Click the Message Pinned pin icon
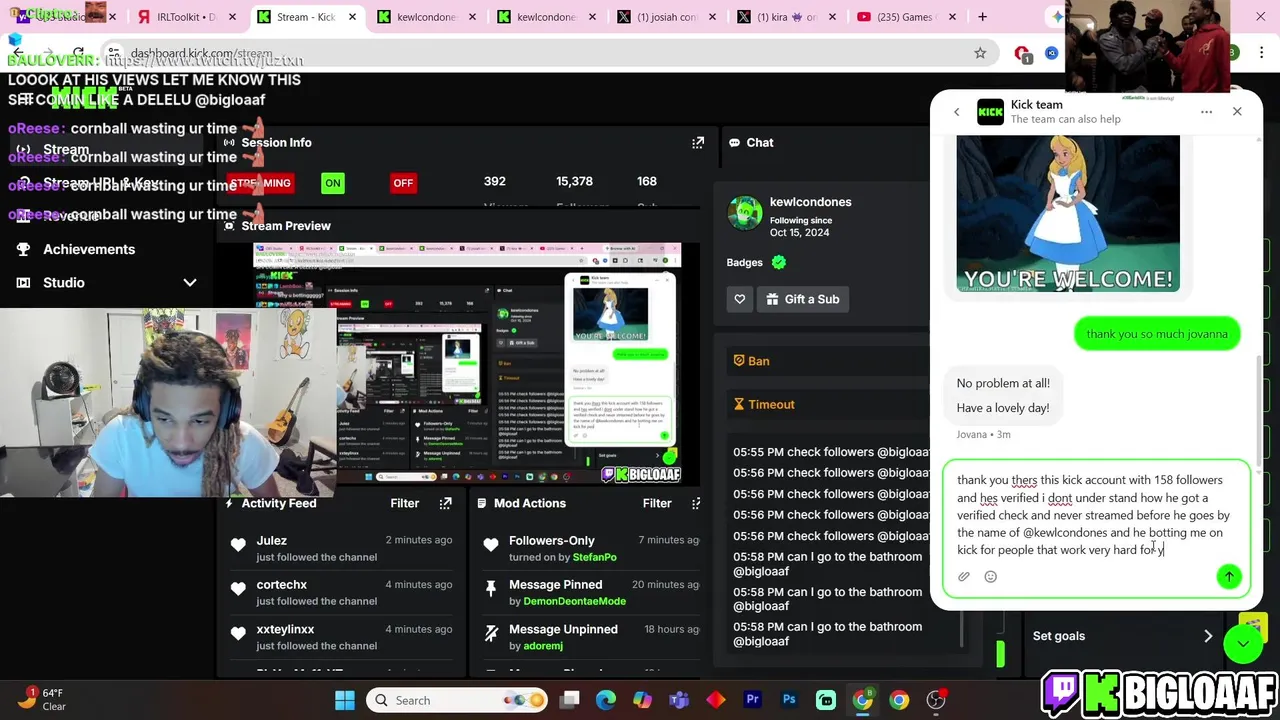 (491, 589)
